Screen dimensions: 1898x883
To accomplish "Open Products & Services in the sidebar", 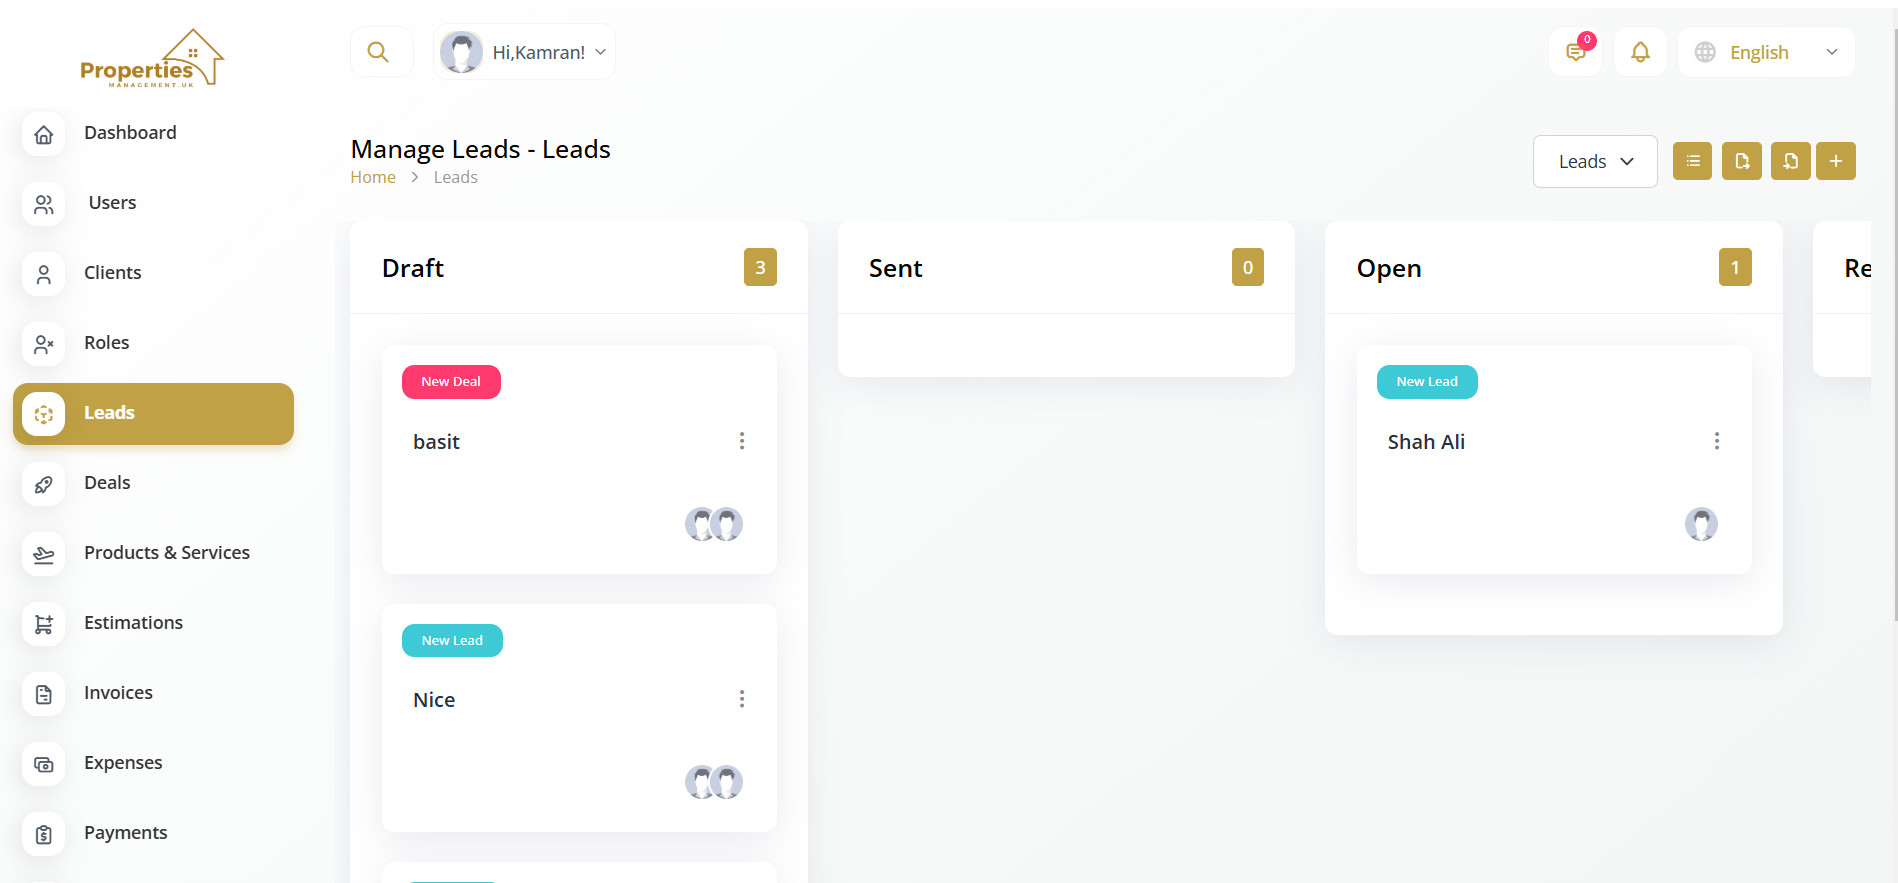I will coord(166,553).
